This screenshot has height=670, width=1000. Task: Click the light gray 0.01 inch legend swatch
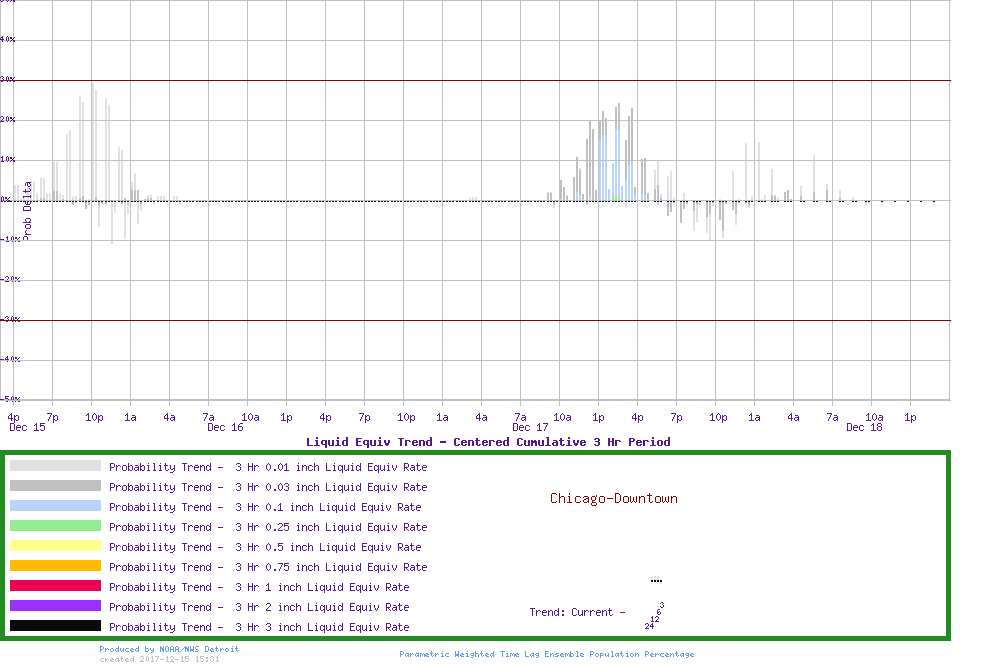(x=55, y=466)
